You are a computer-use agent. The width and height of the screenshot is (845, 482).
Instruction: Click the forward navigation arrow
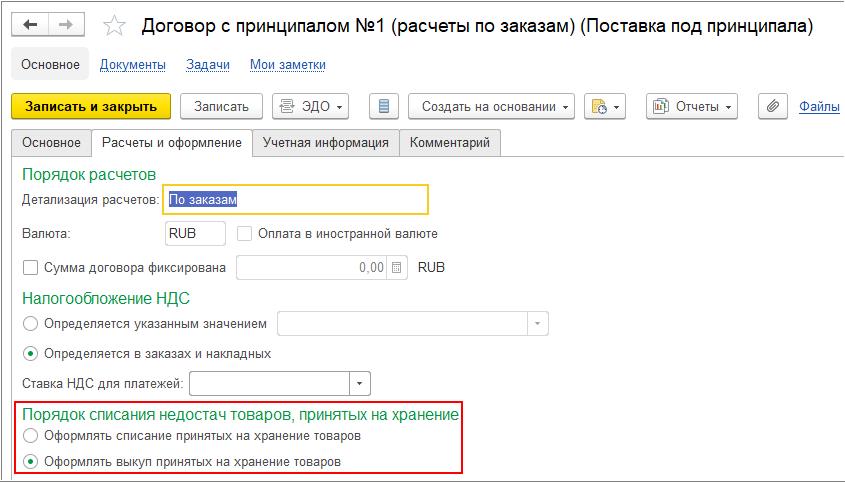pos(66,26)
